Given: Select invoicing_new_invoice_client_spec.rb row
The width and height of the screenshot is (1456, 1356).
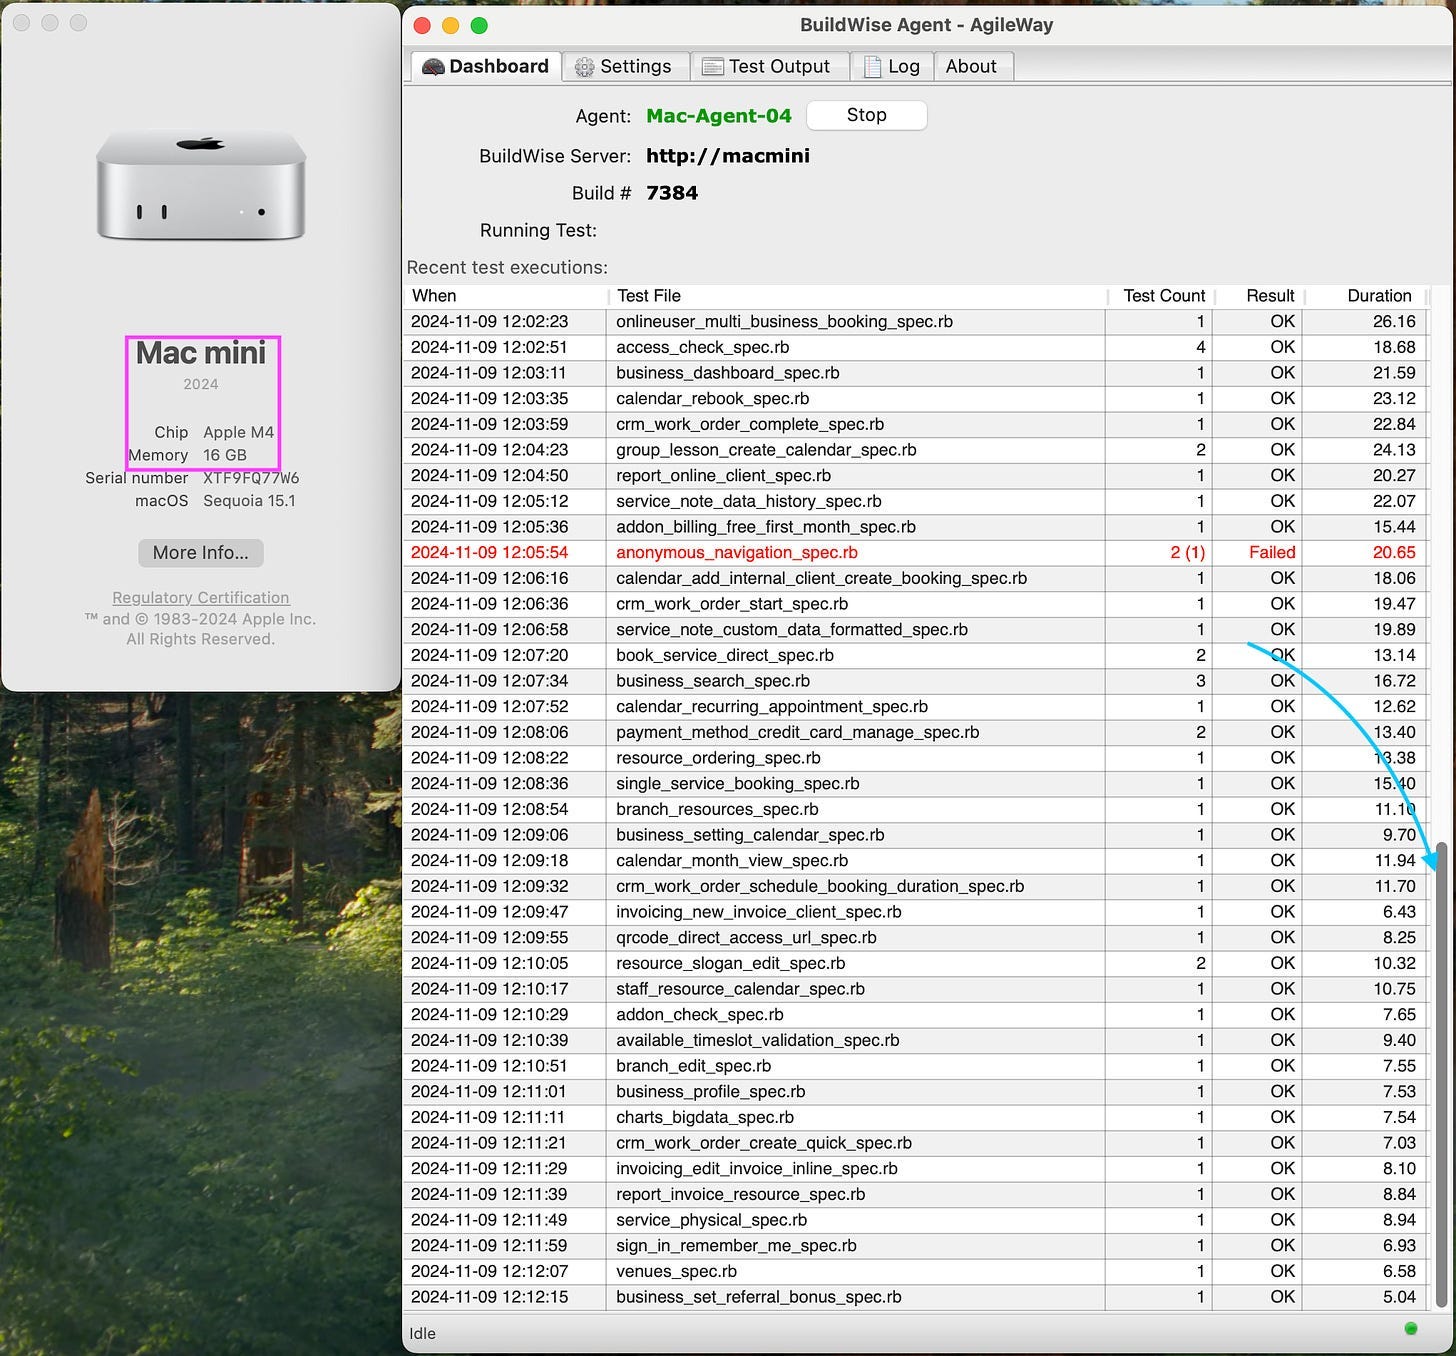Looking at the screenshot, I should (x=915, y=912).
